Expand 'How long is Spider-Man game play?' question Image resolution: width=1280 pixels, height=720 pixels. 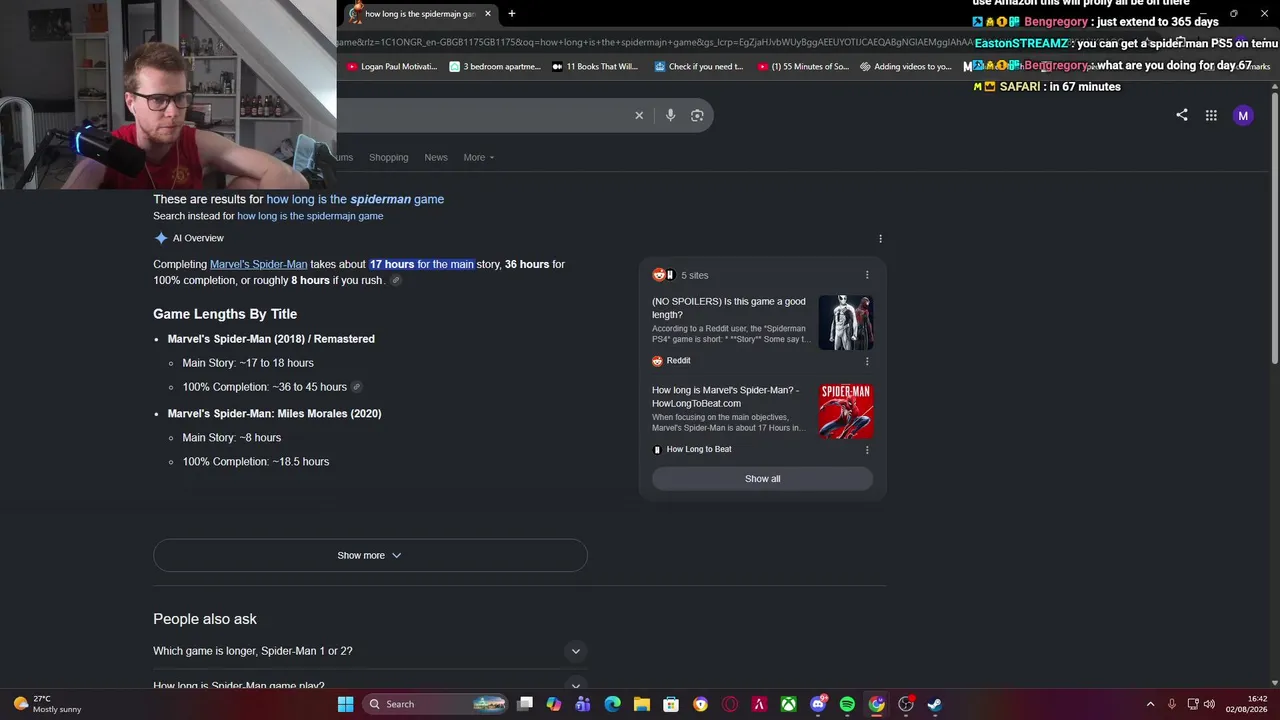coord(370,686)
